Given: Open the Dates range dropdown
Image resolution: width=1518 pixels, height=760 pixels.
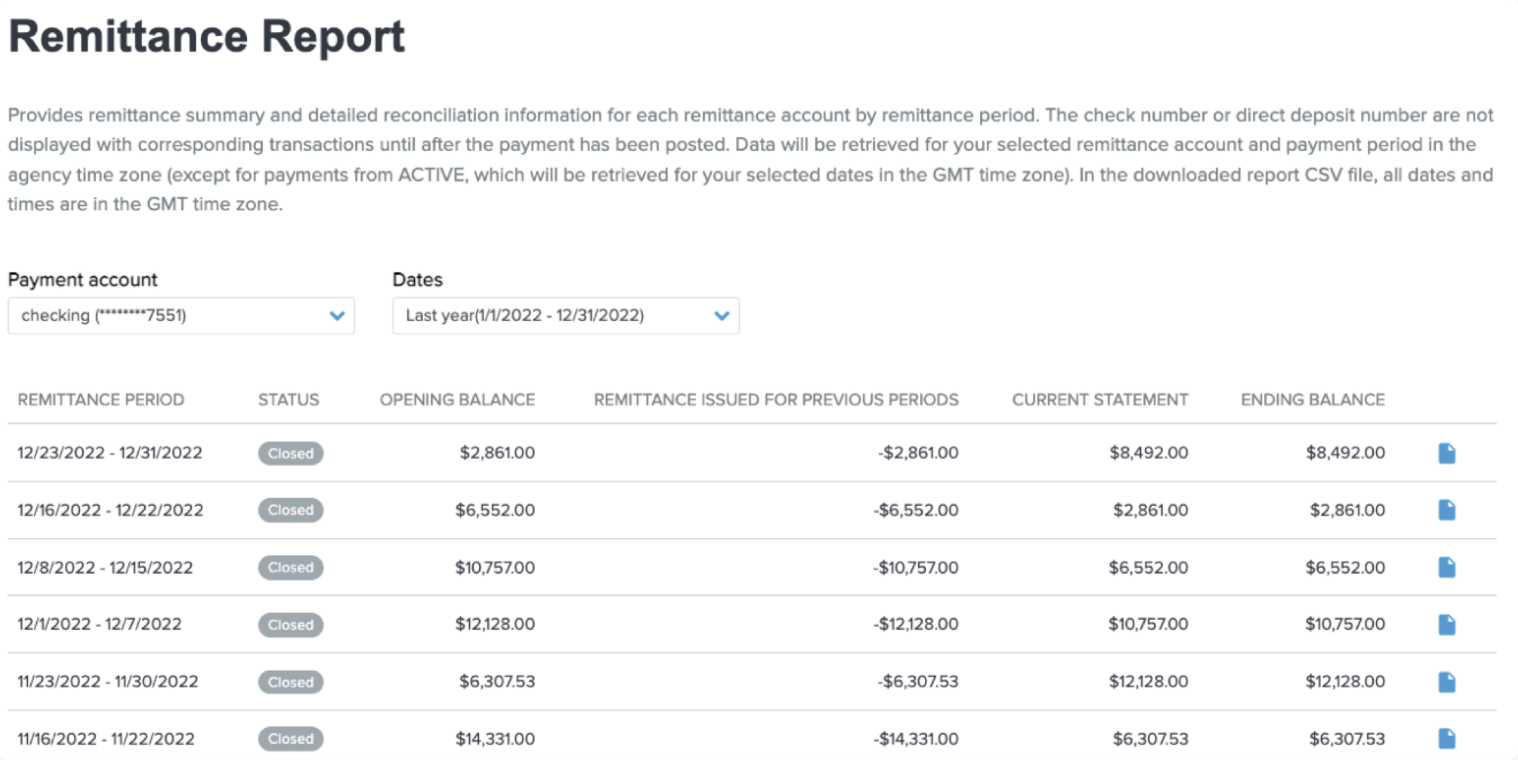Looking at the screenshot, I should 565,316.
